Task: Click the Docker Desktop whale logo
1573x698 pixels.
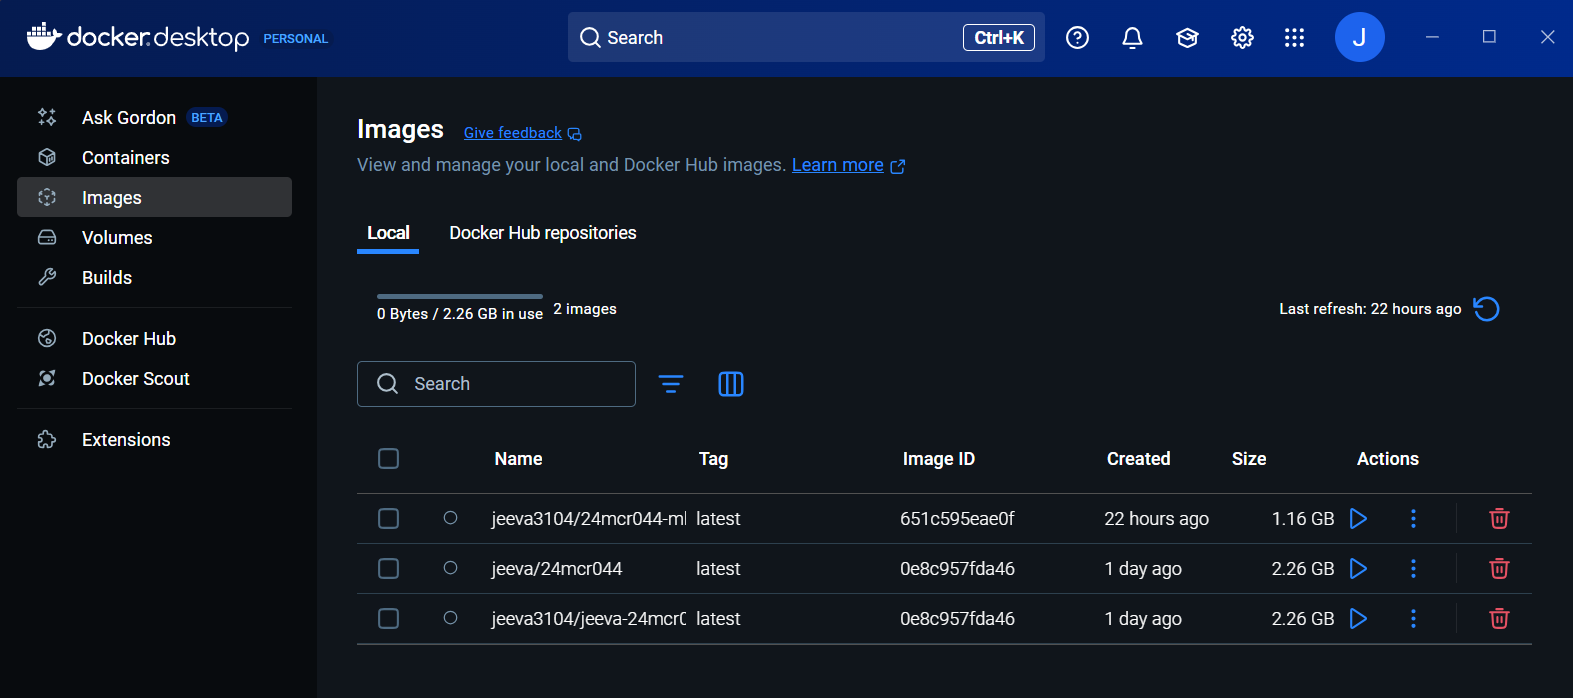Action: 44,37
